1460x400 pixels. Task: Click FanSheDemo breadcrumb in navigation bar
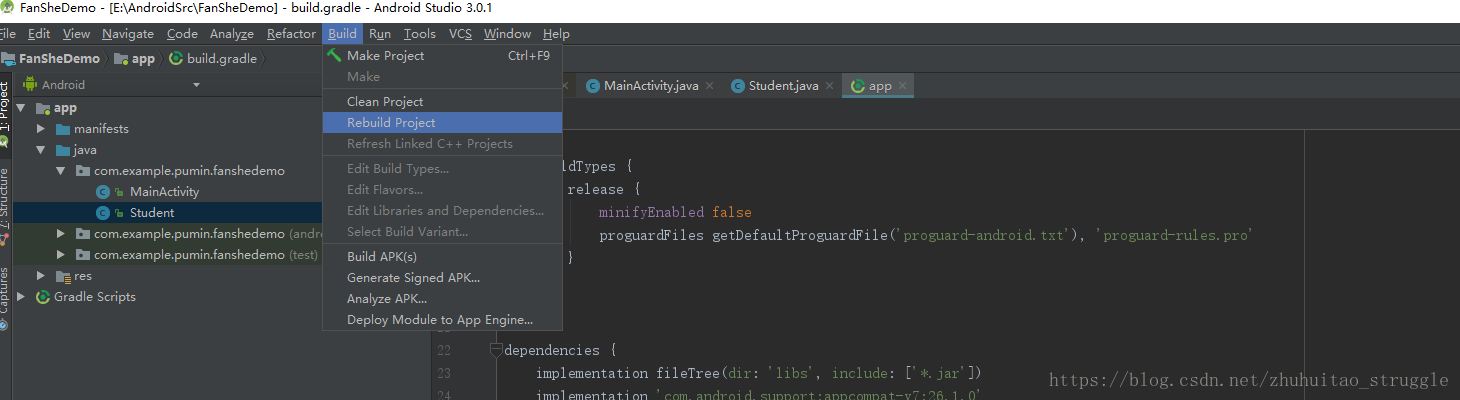point(59,58)
